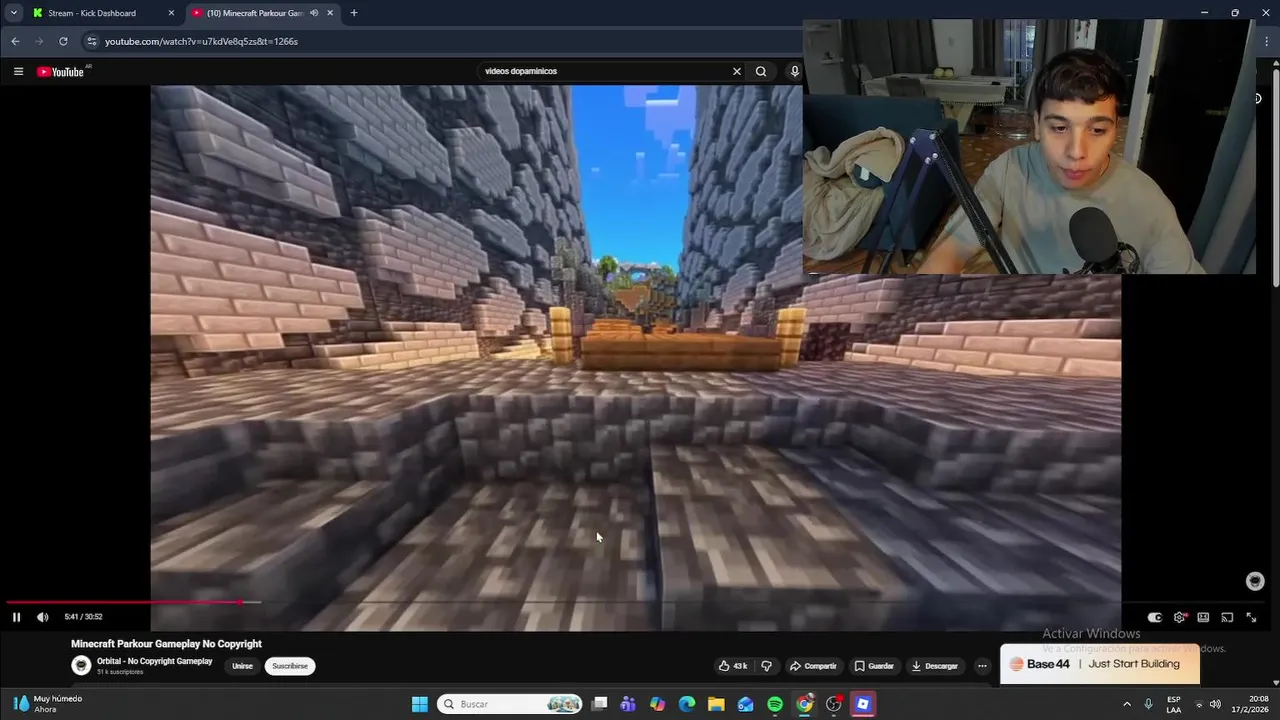Screen dimensions: 1280x720
Task: Go to the YouTube home logo
Action: pyautogui.click(x=61, y=71)
